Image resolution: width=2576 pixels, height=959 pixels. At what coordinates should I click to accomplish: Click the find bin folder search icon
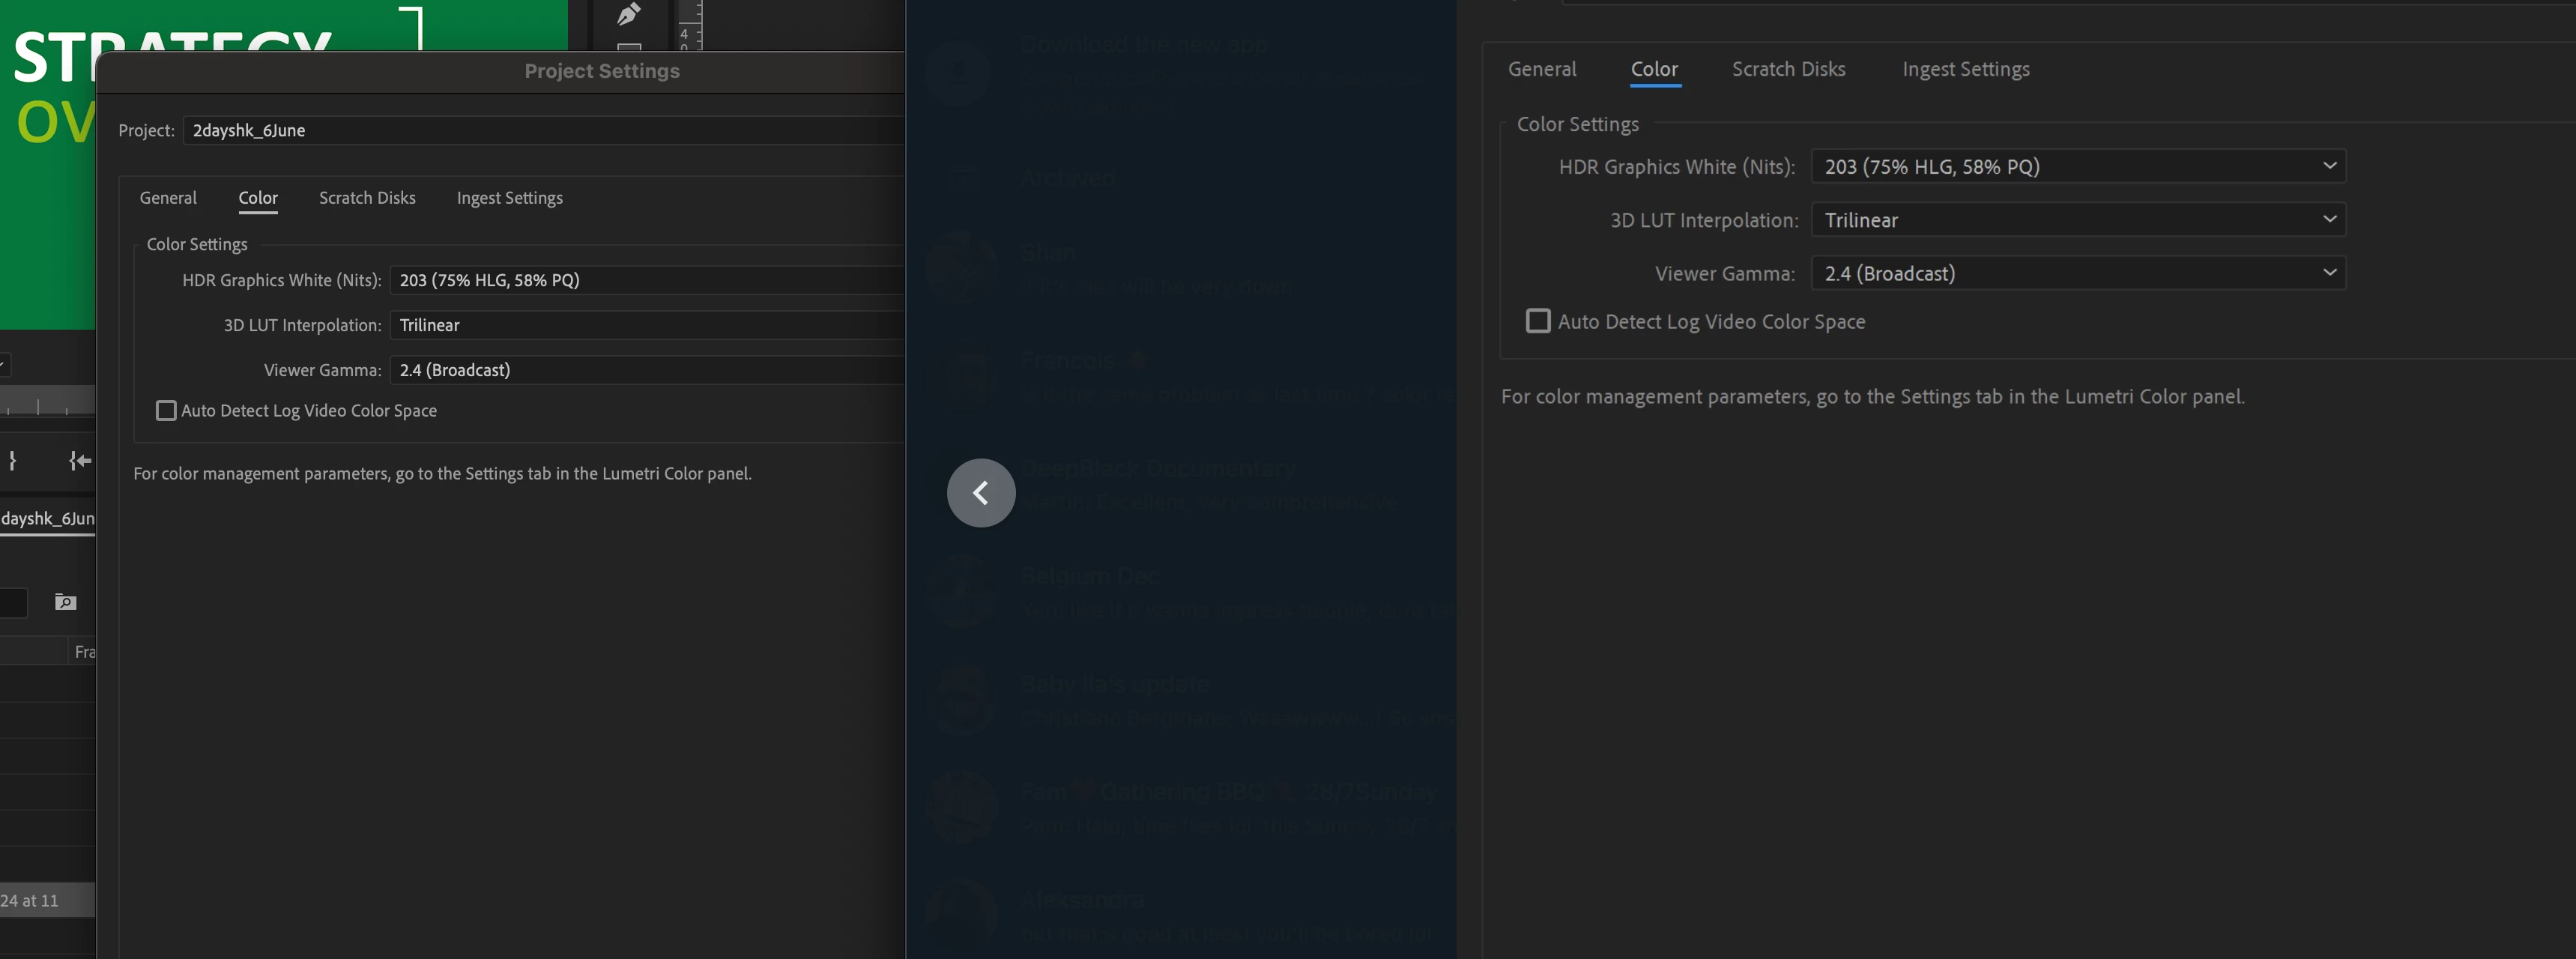click(65, 602)
